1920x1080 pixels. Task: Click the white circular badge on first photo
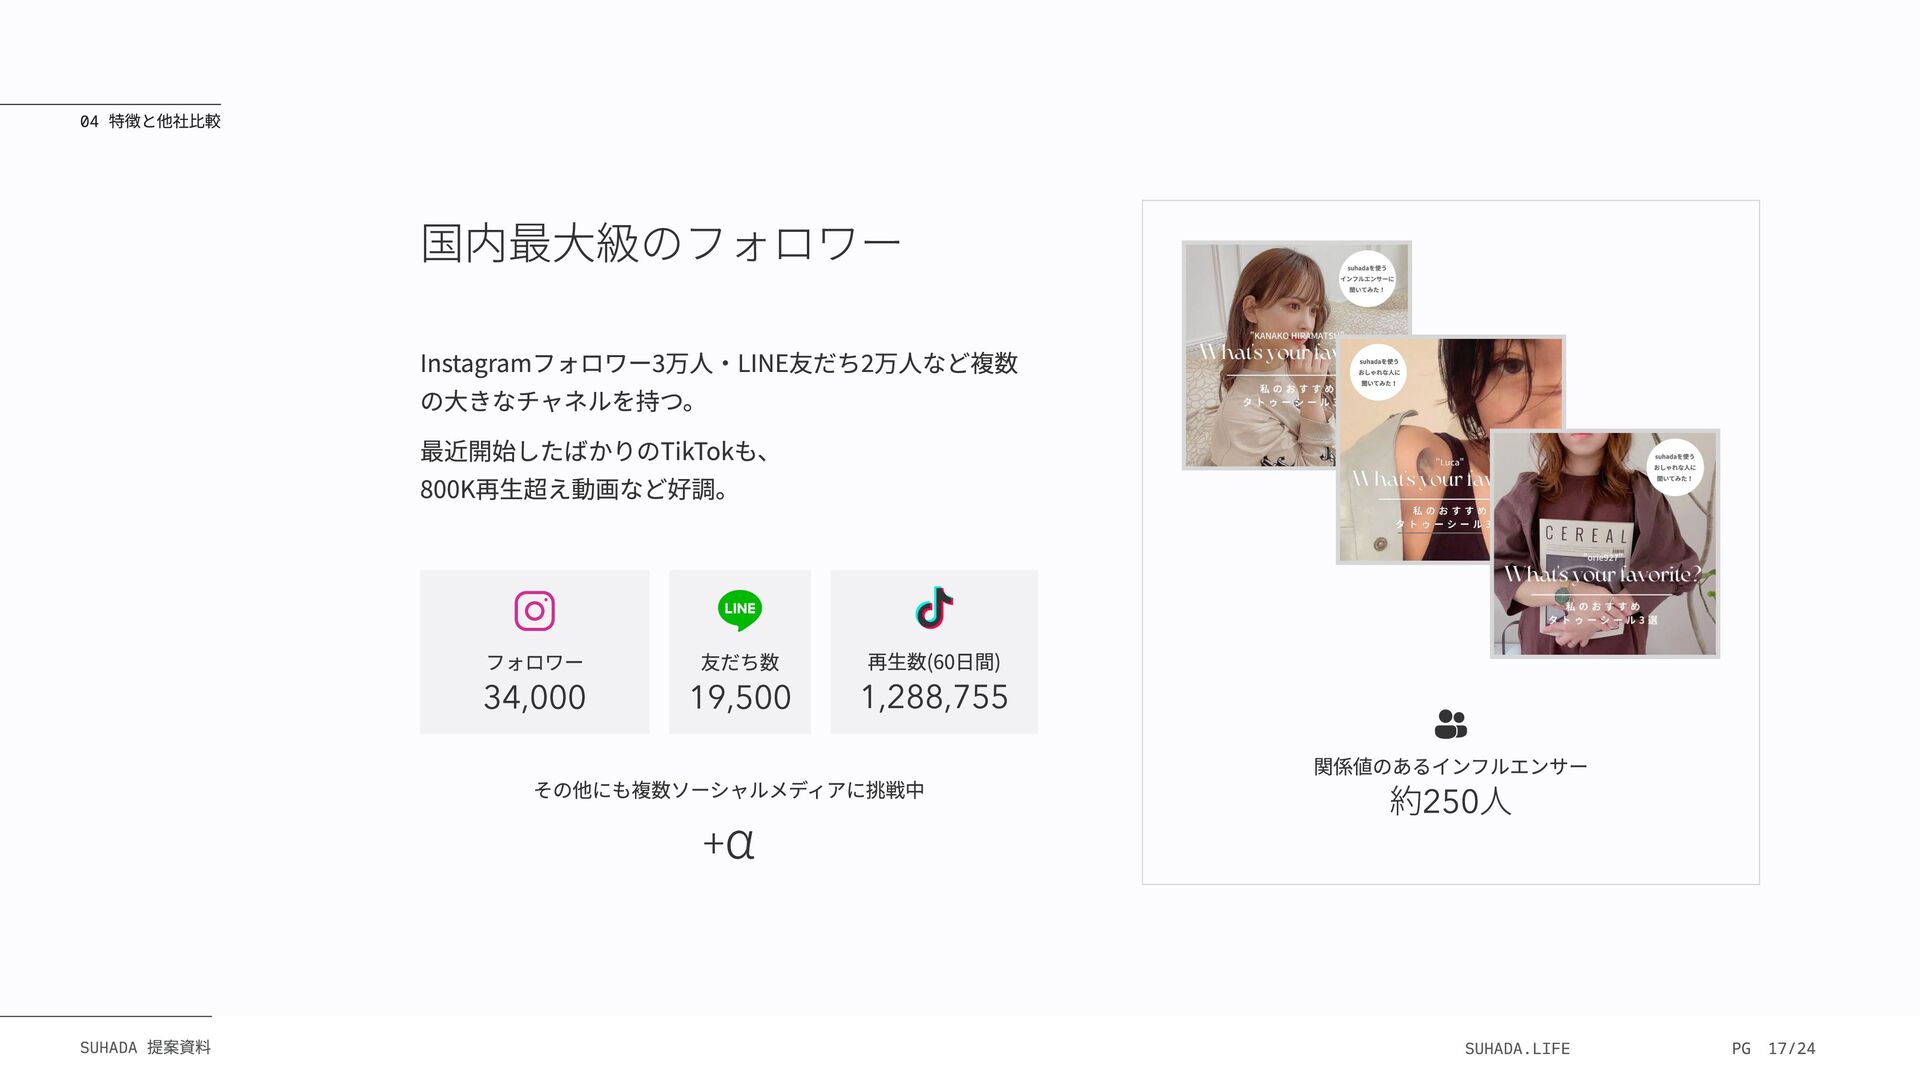point(1367,278)
